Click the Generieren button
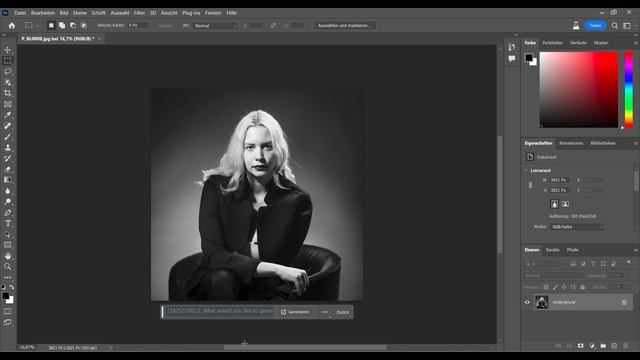Viewport: 640px width, 360px height. (x=295, y=312)
